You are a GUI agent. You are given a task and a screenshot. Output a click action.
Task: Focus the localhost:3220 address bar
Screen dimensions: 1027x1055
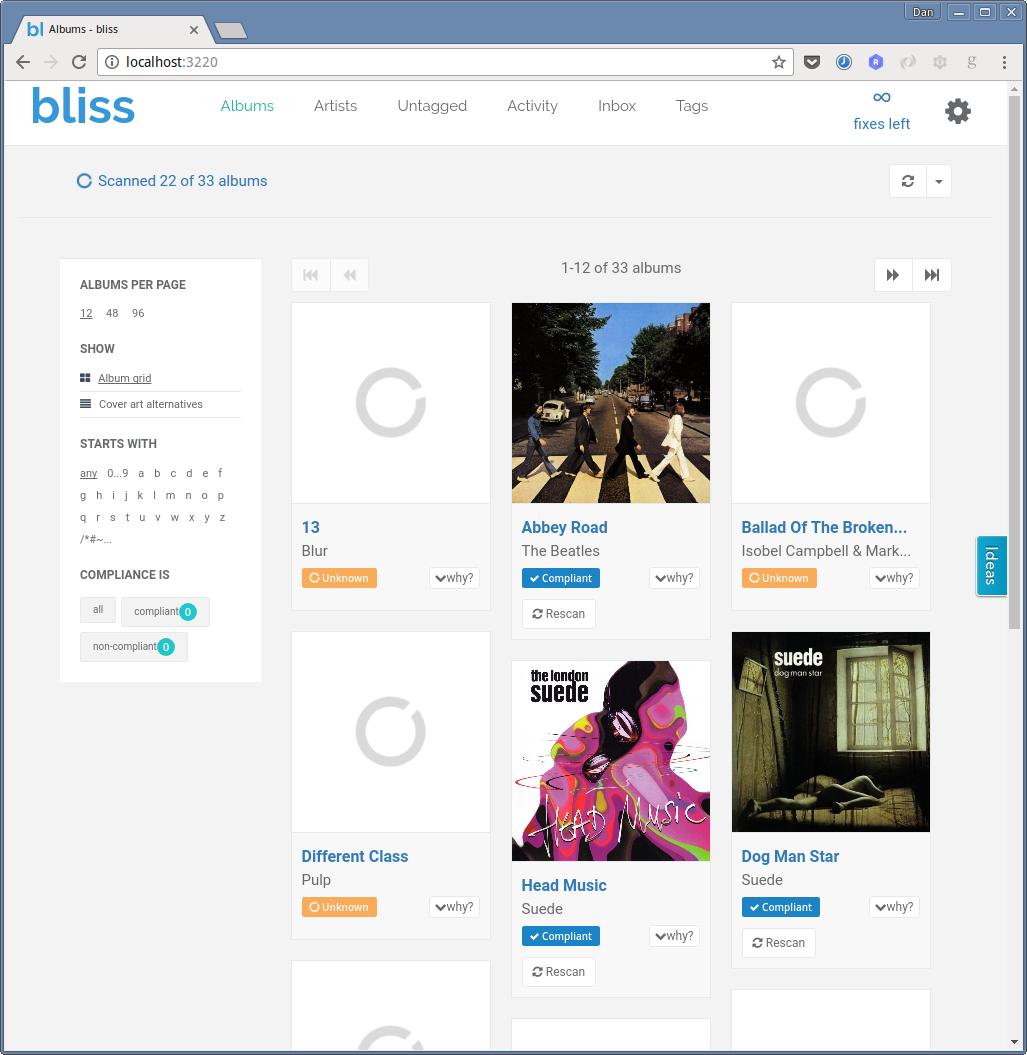444,62
